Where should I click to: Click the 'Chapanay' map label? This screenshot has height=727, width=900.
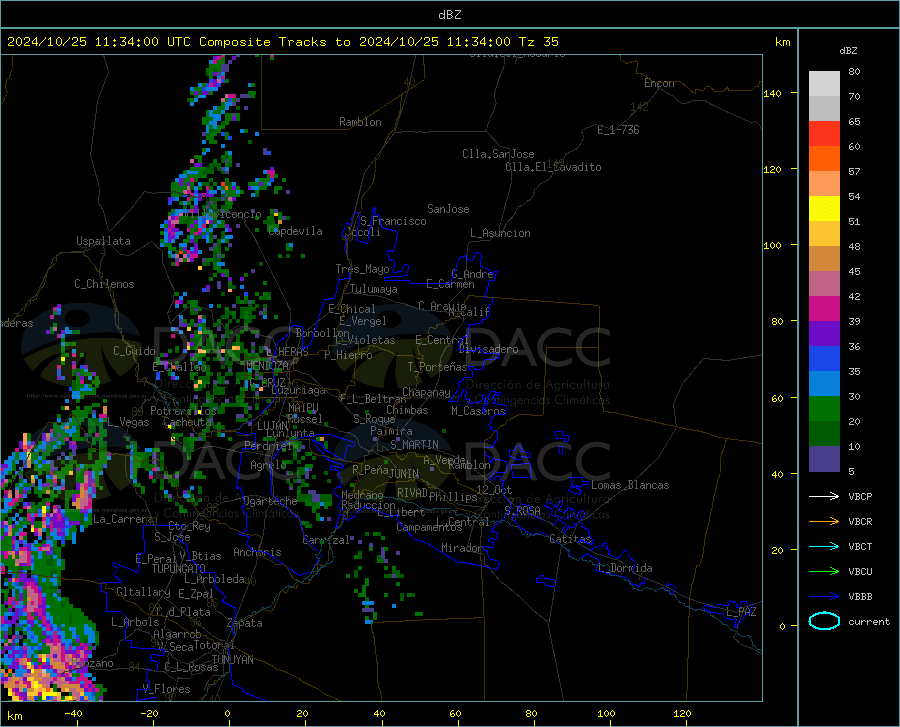point(426,392)
